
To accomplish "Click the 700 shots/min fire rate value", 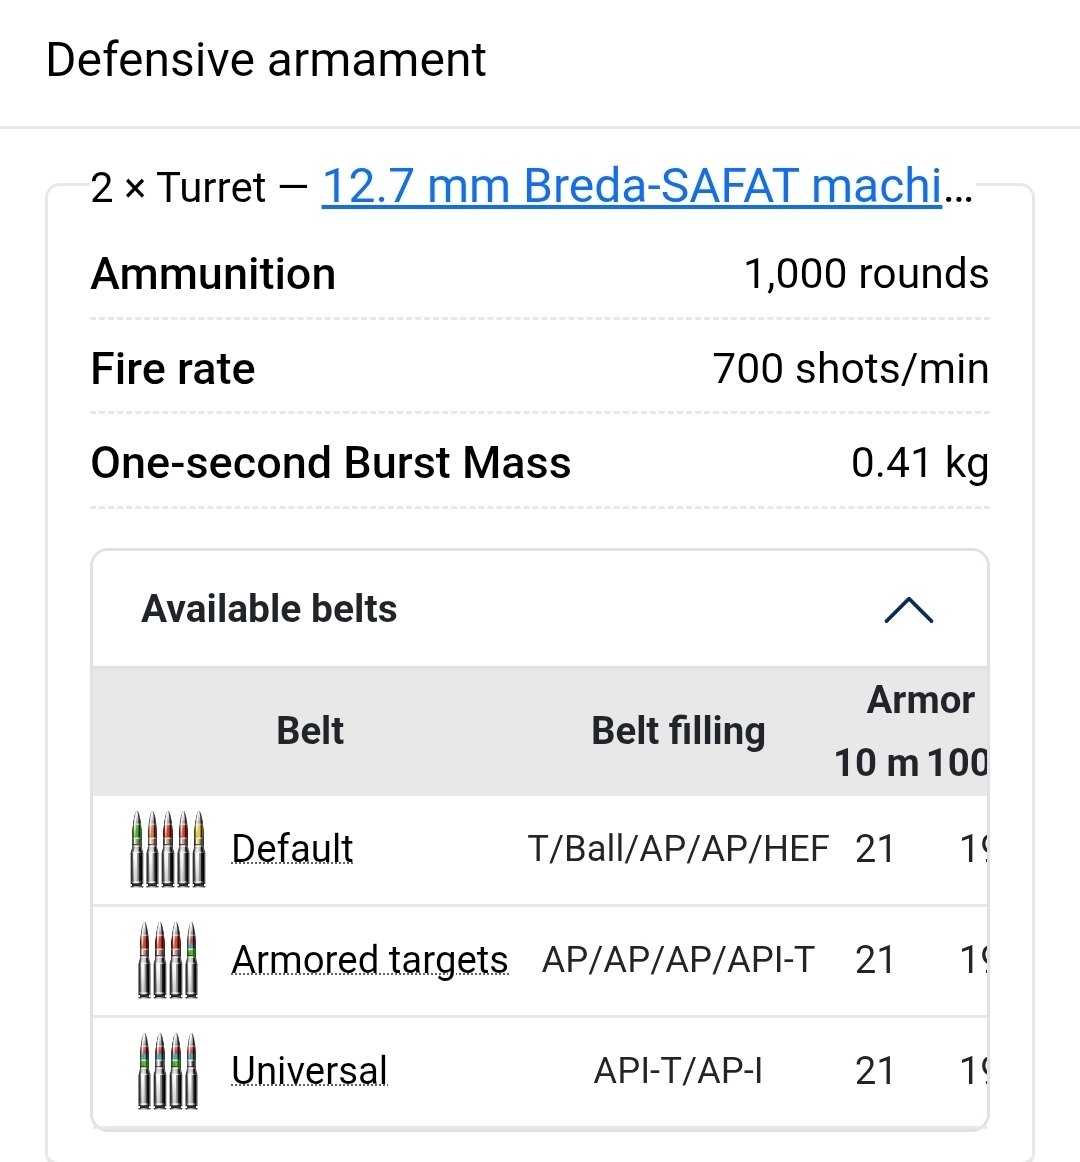I will 850,369.
